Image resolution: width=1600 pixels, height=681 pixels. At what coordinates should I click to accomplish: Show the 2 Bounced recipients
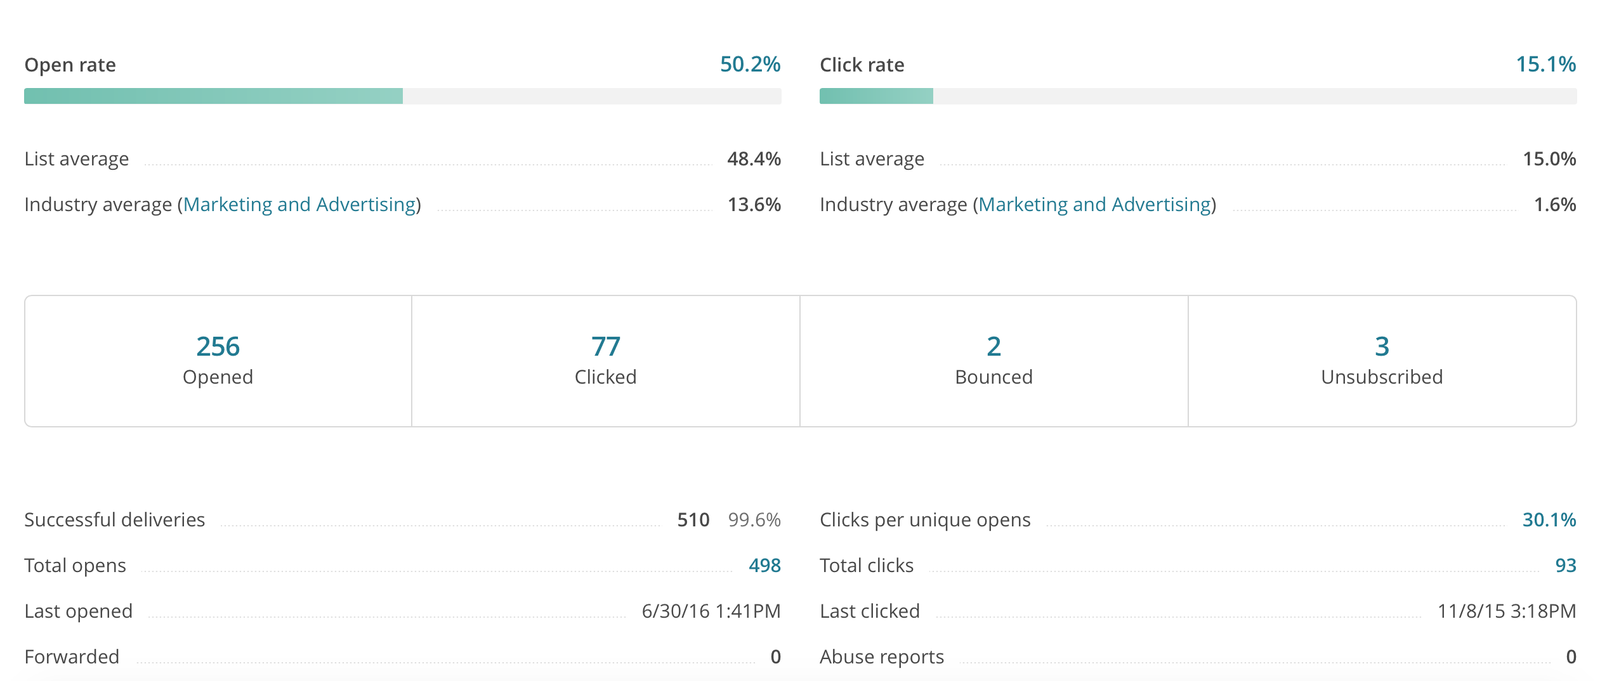(x=993, y=347)
